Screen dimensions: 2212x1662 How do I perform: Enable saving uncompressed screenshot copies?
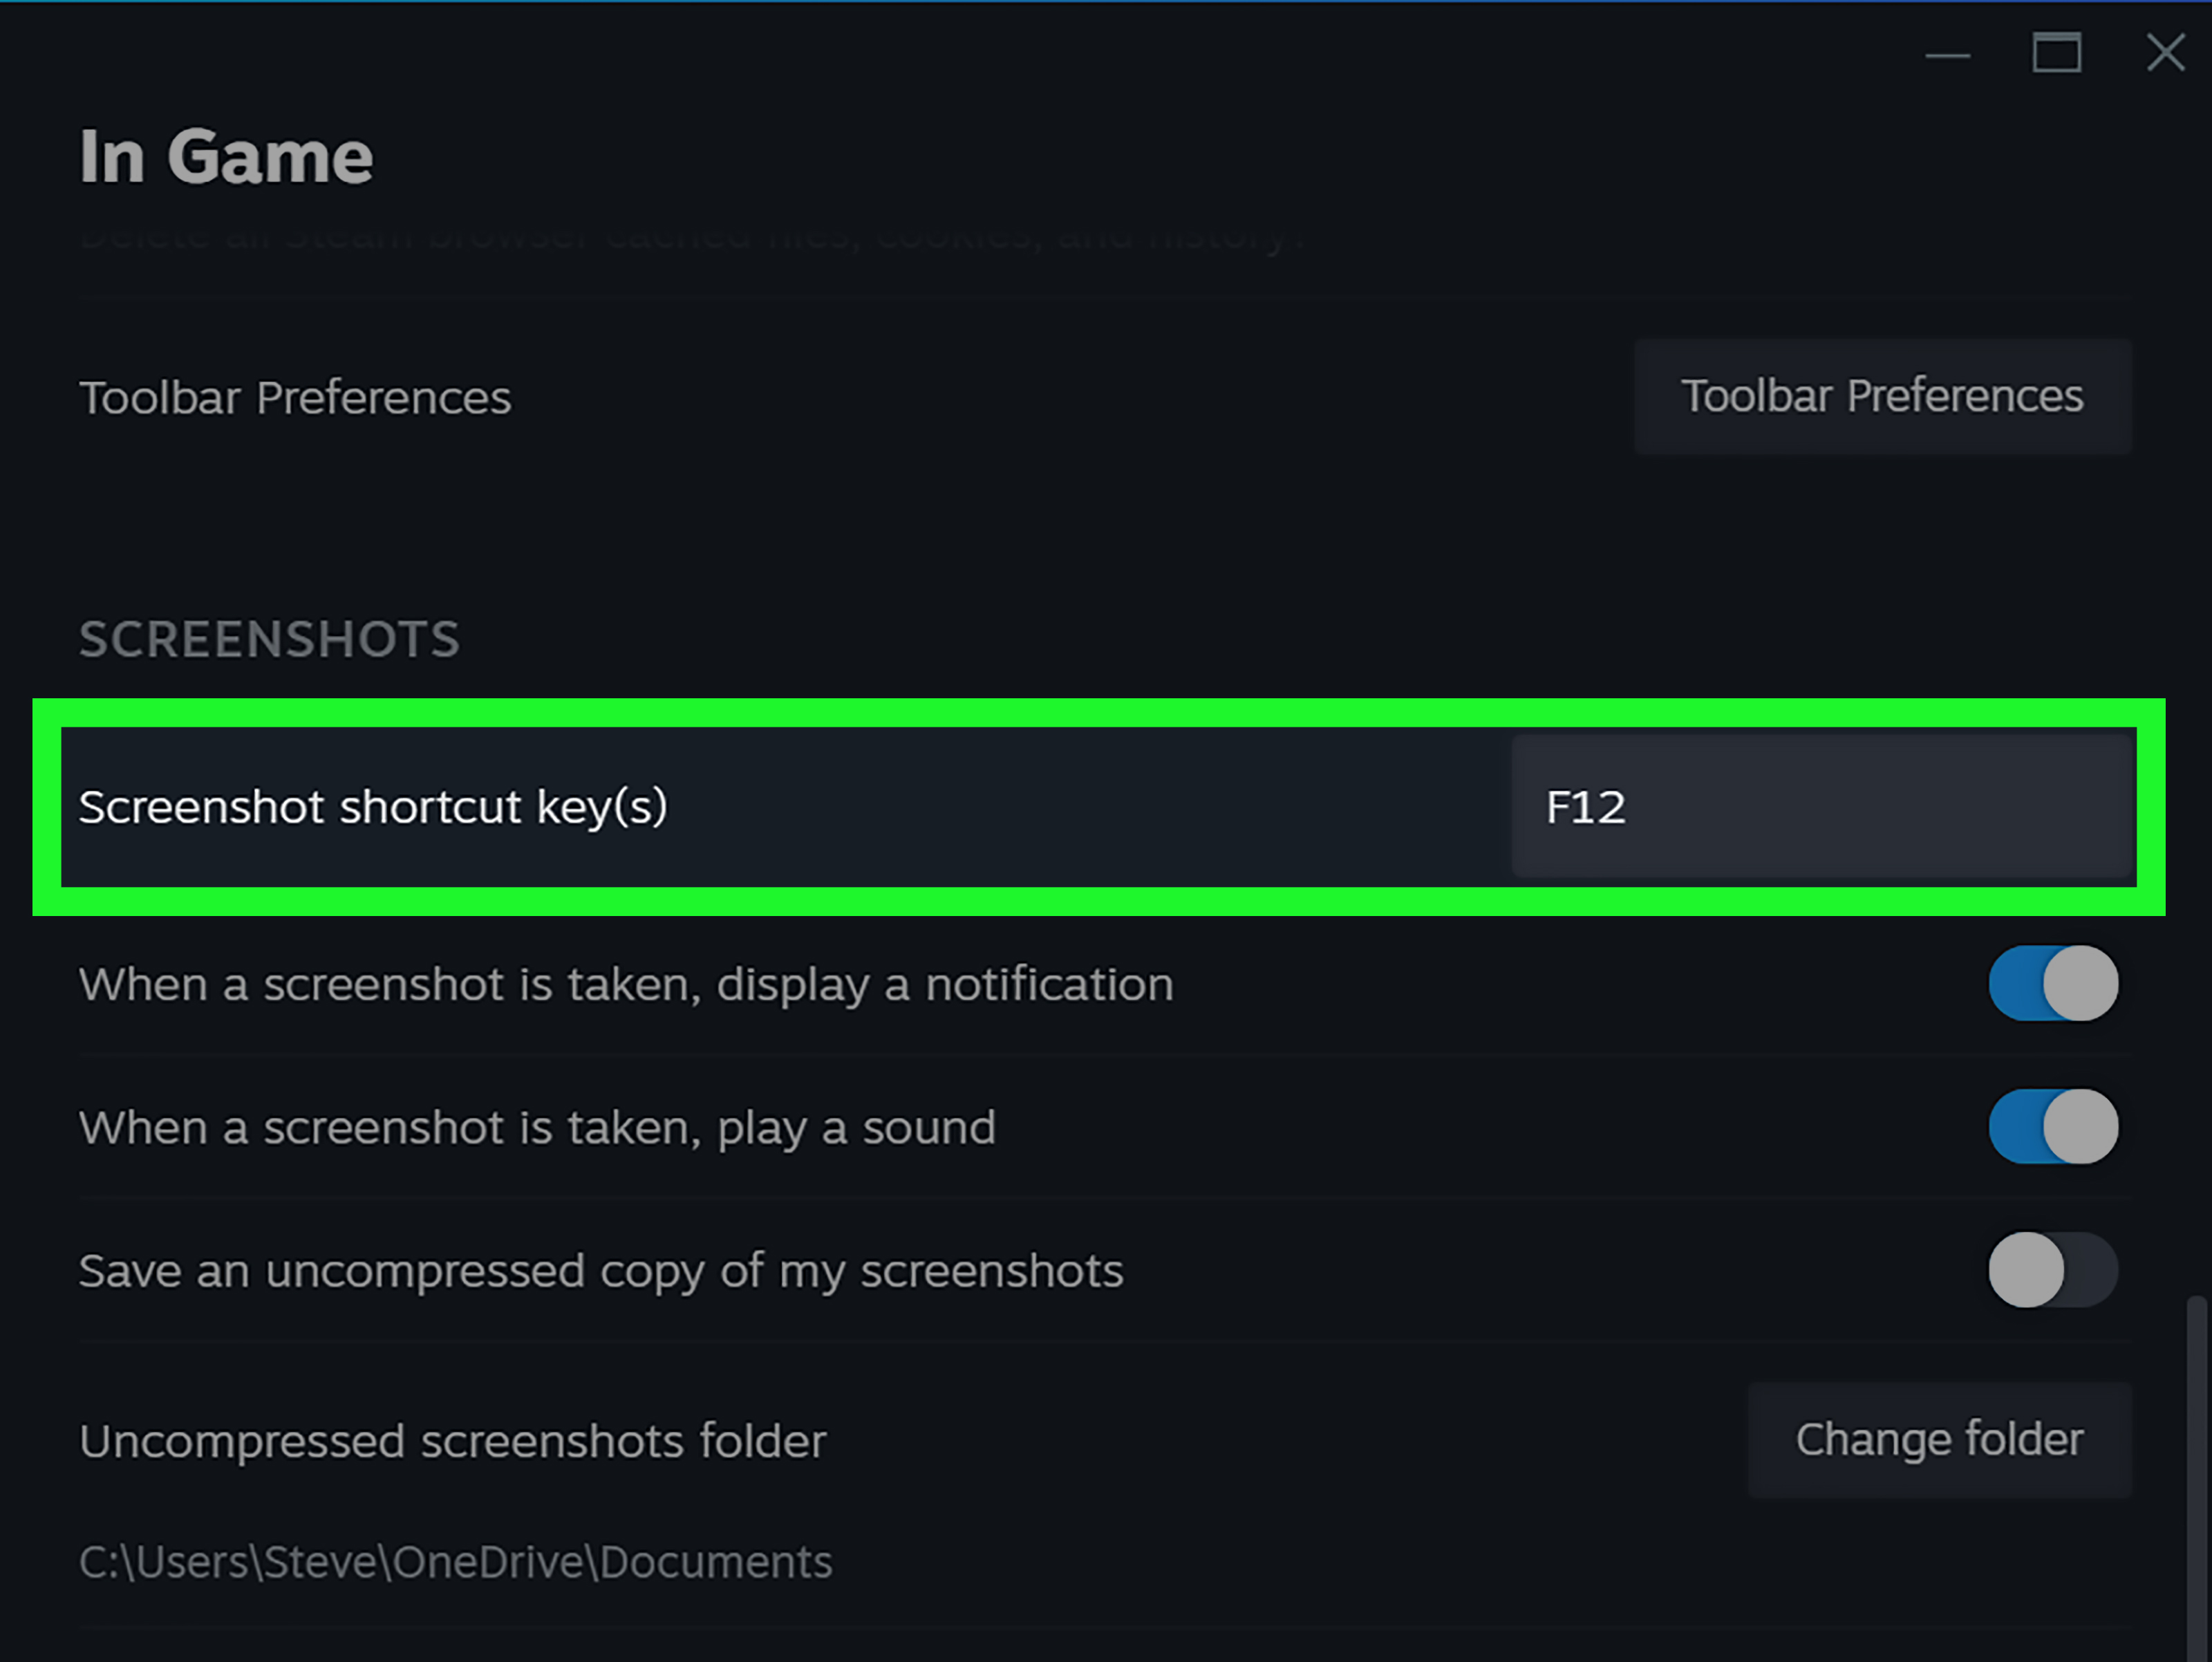pyautogui.click(x=2052, y=1270)
